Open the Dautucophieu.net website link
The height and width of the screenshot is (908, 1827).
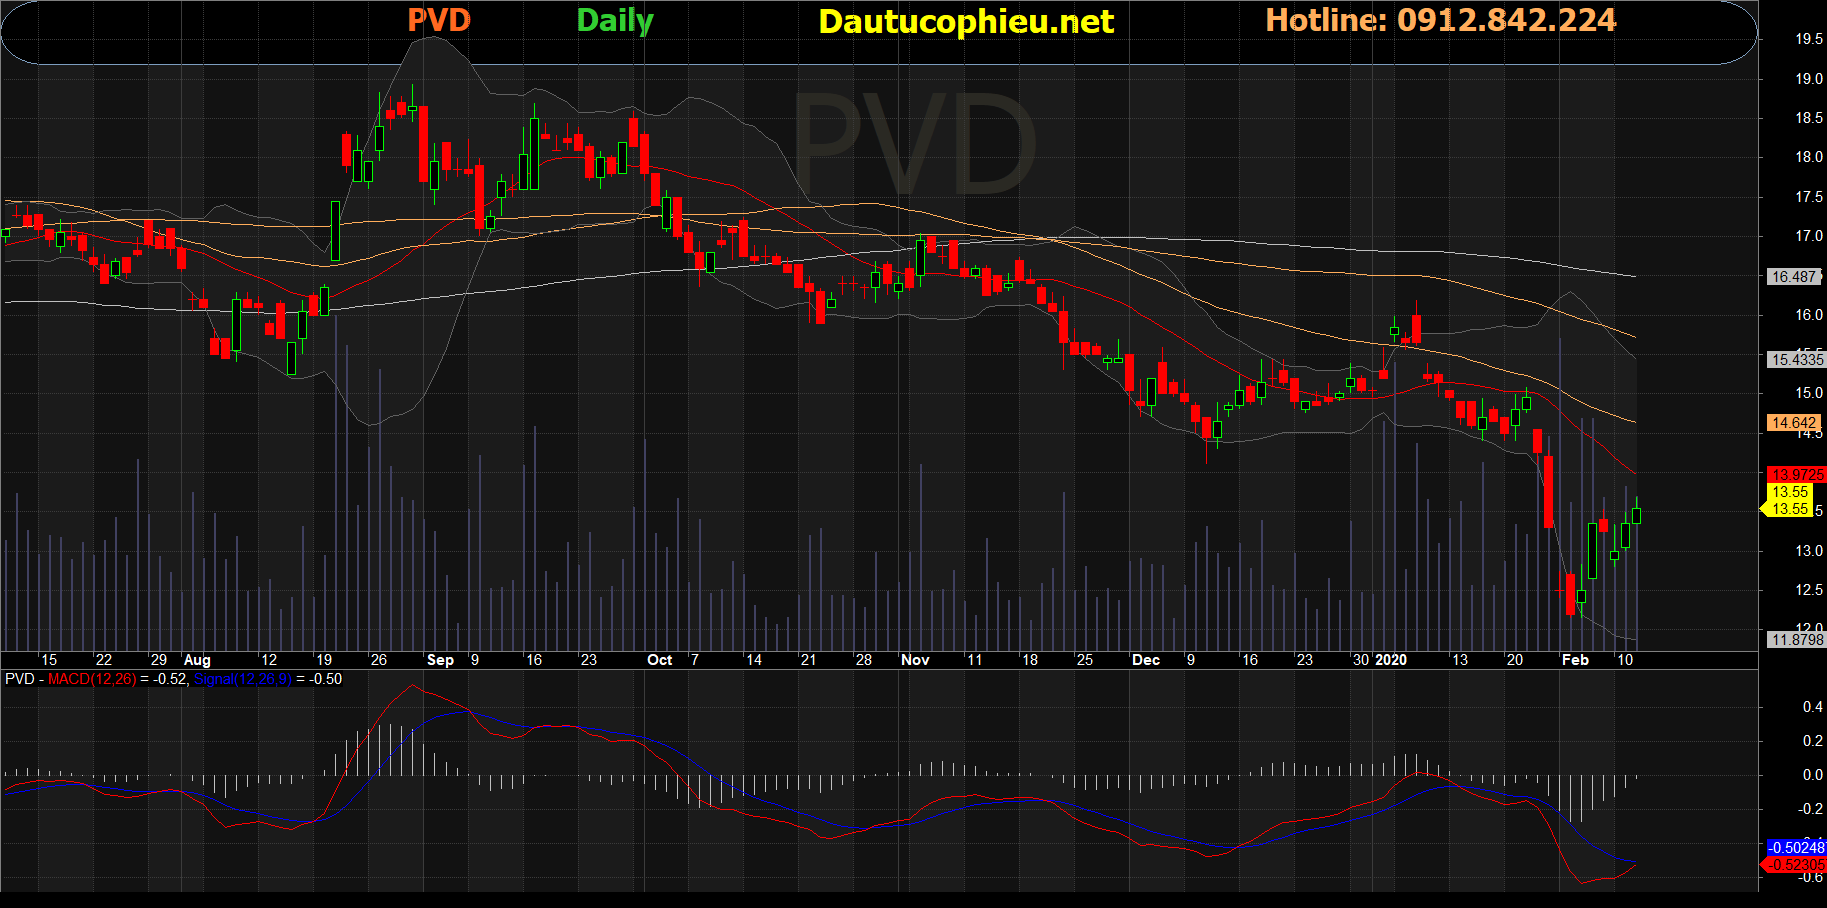[965, 22]
